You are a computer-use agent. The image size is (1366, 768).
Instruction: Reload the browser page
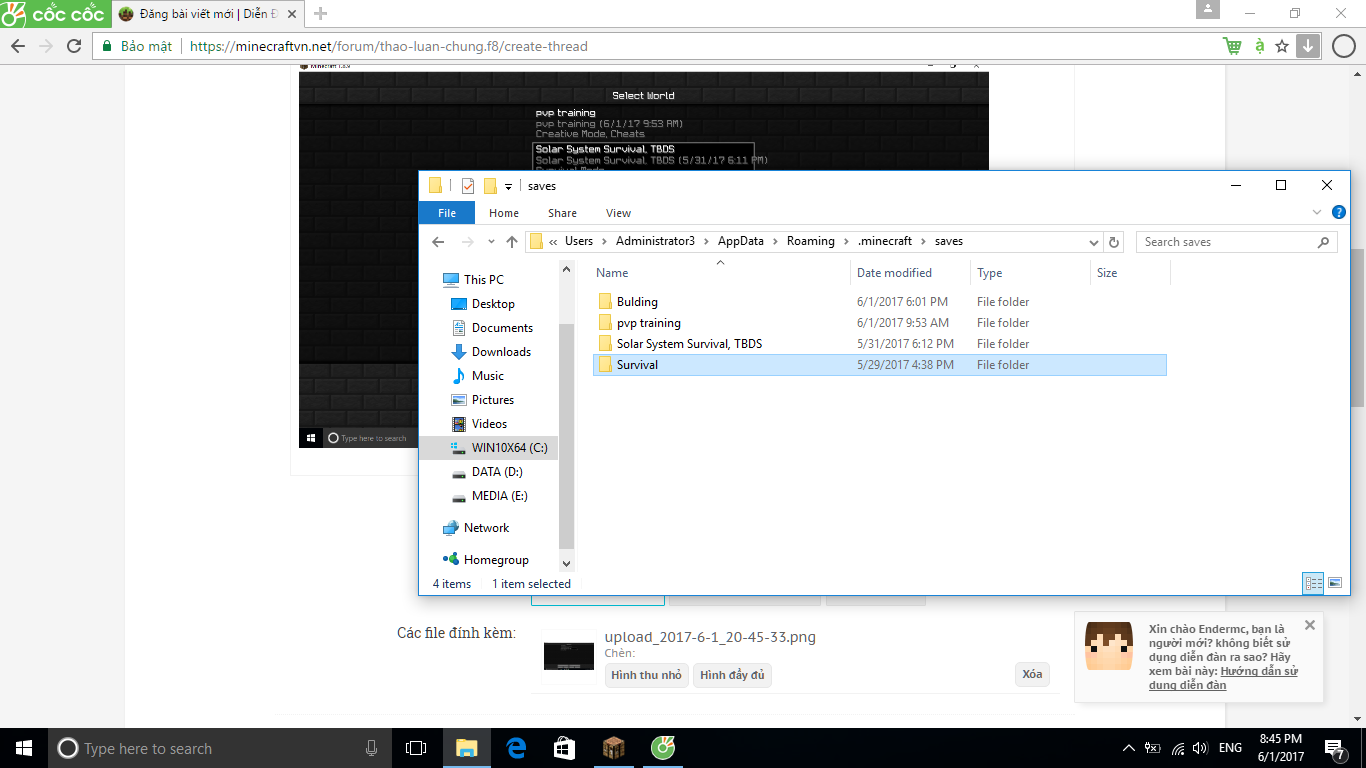74,46
